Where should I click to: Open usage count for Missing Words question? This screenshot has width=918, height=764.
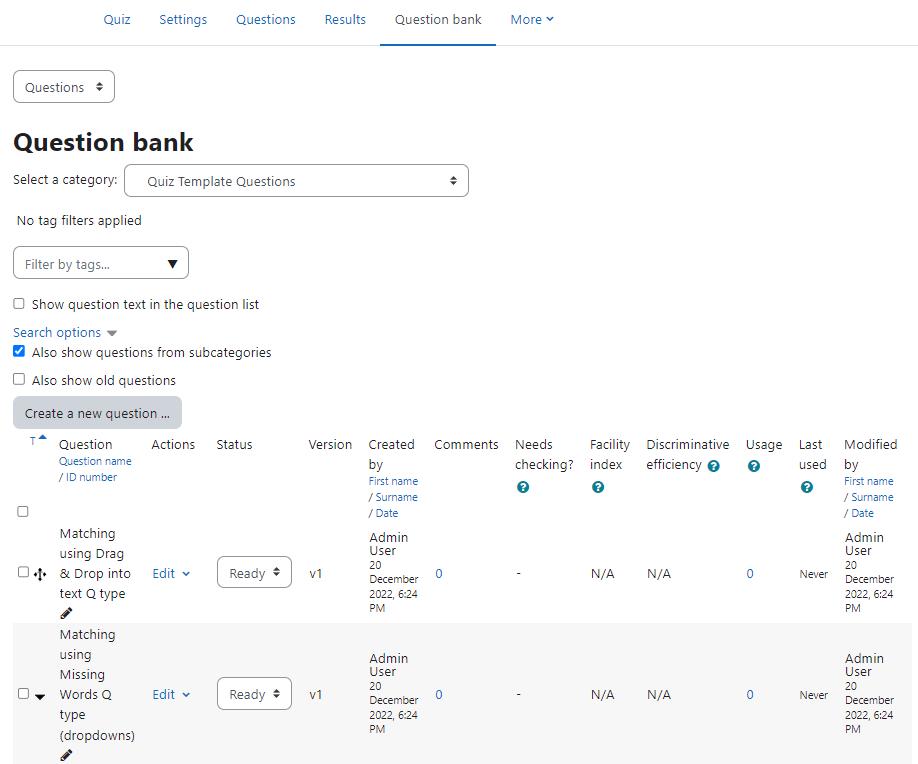pos(750,695)
